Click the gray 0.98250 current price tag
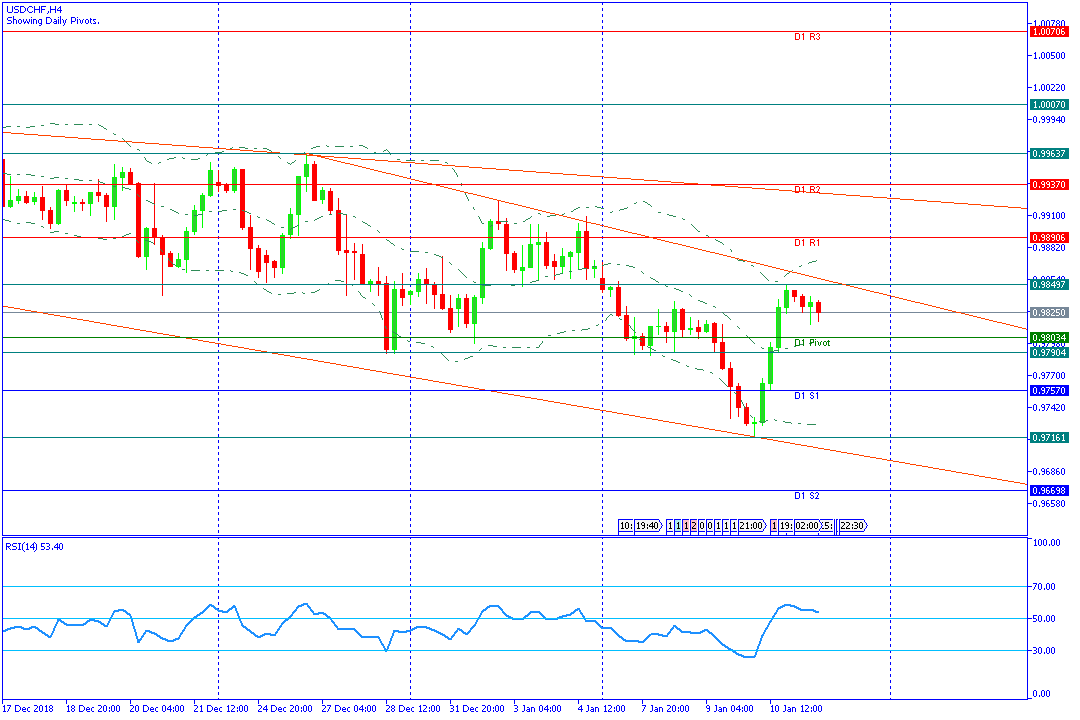The width and height of the screenshot is (1080, 720). tap(1049, 312)
